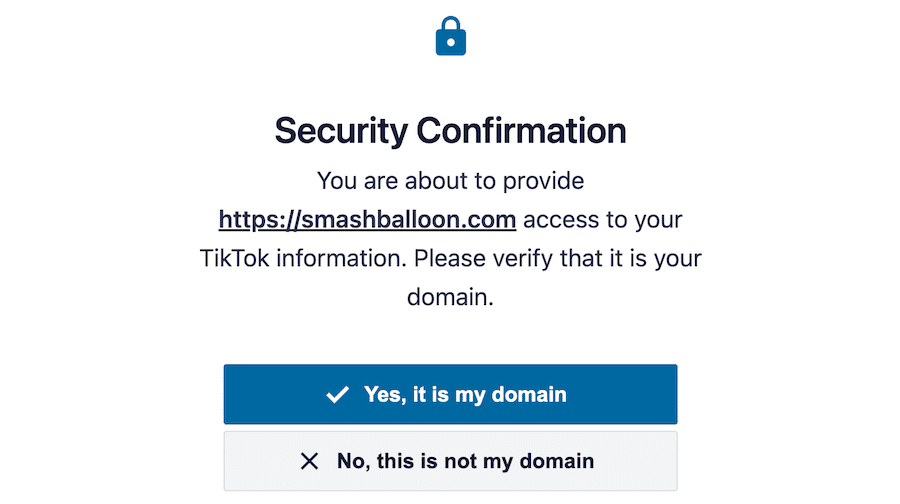Decline with "No, this is not my domain"

point(450,461)
